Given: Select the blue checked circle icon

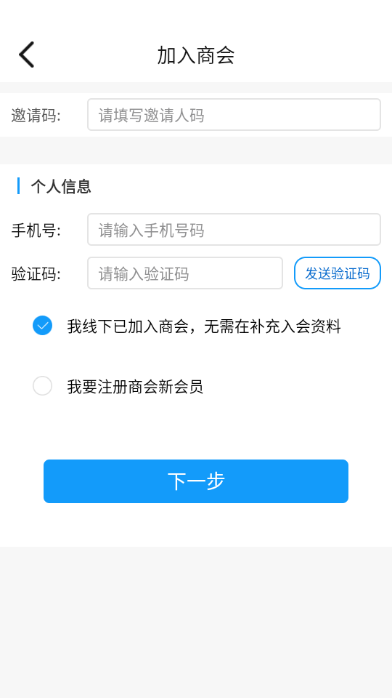Looking at the screenshot, I should (42, 325).
